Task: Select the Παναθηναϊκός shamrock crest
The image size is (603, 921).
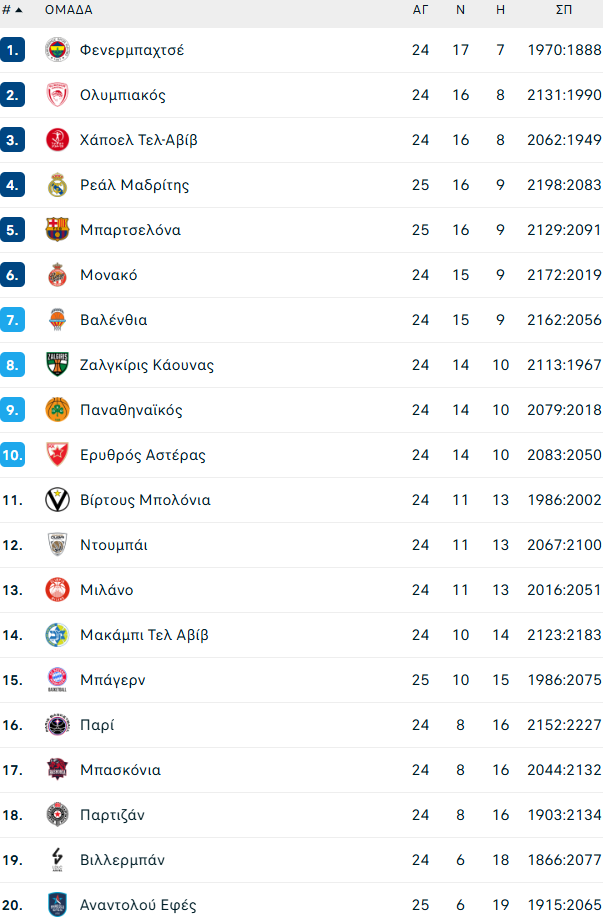Action: [57, 409]
